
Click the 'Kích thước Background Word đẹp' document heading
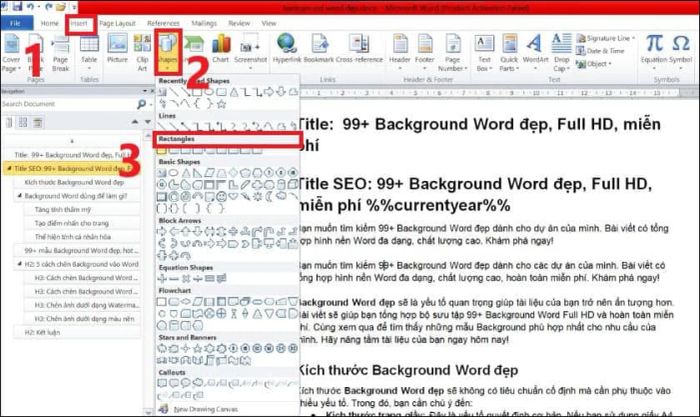pyautogui.click(x=408, y=370)
